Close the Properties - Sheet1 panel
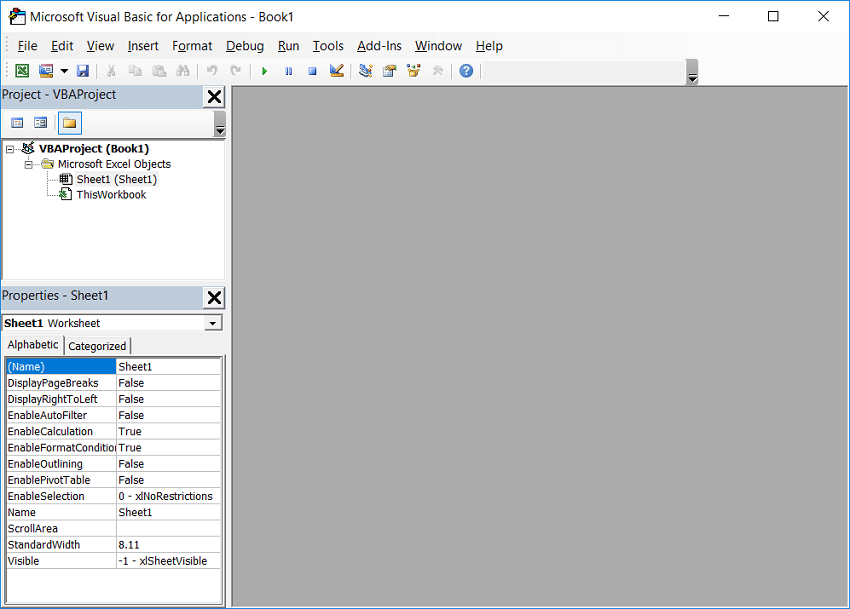 214,297
